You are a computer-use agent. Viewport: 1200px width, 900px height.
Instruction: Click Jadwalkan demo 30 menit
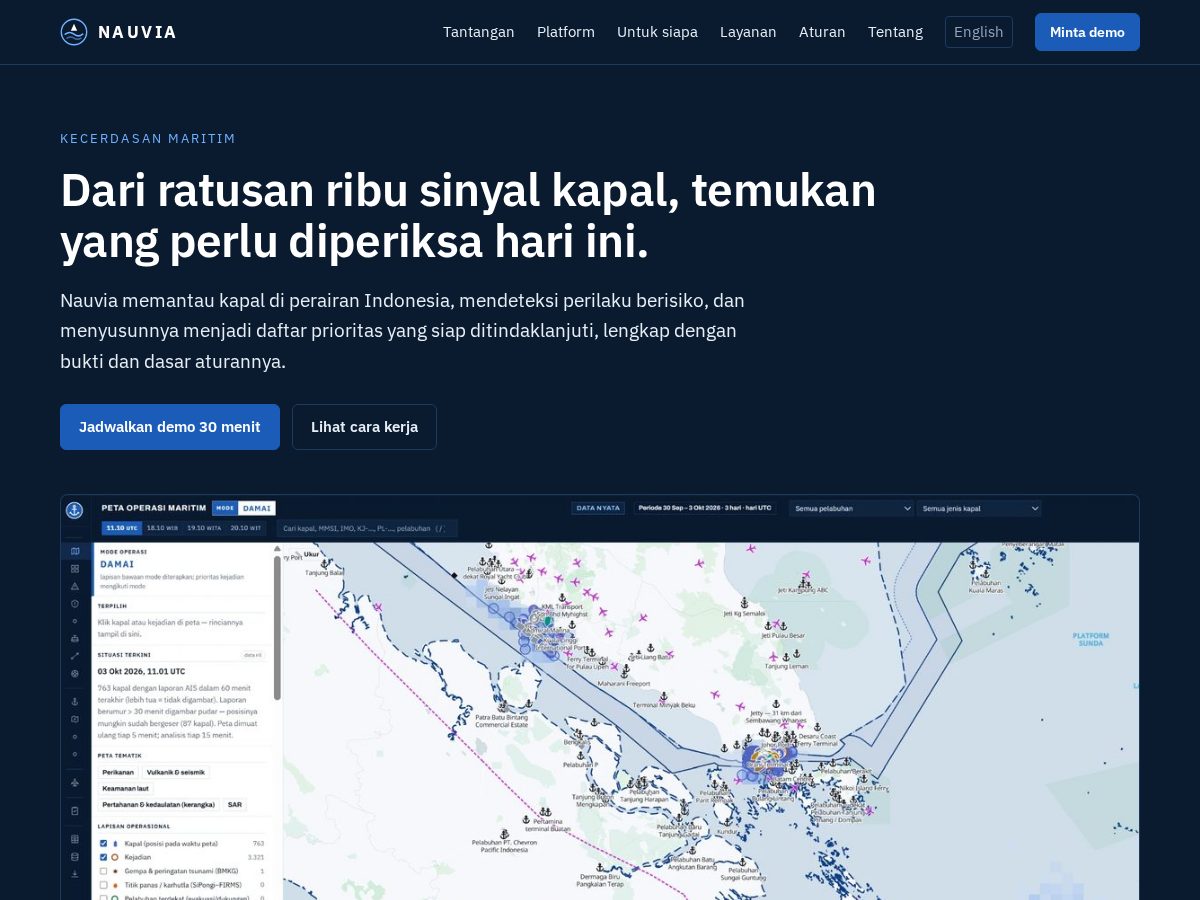coord(170,427)
